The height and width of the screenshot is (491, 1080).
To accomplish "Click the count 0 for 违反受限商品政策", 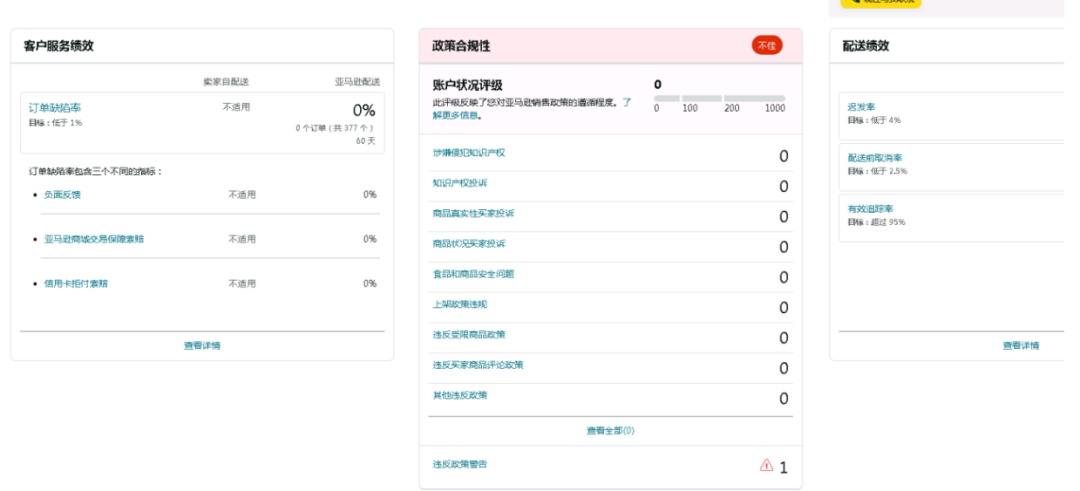I will [783, 338].
